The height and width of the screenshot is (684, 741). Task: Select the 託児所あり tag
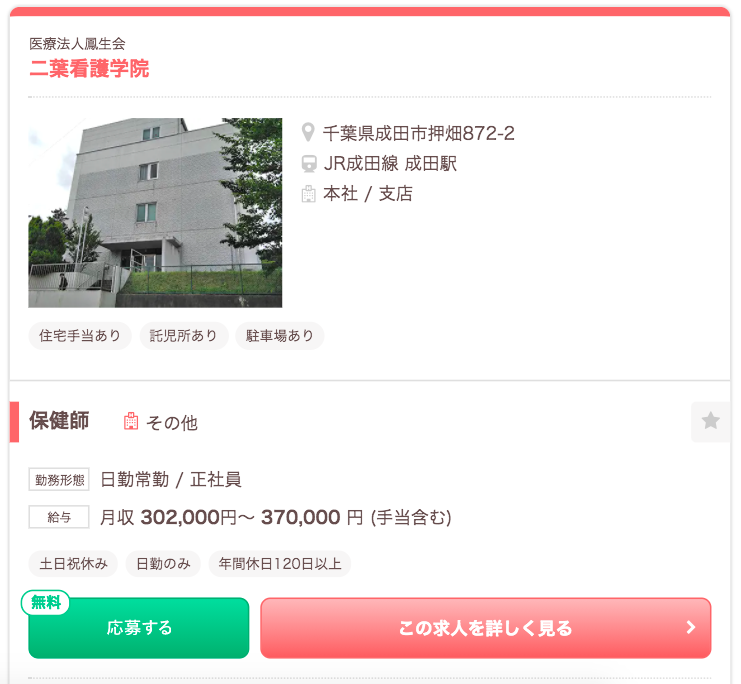click(x=184, y=336)
